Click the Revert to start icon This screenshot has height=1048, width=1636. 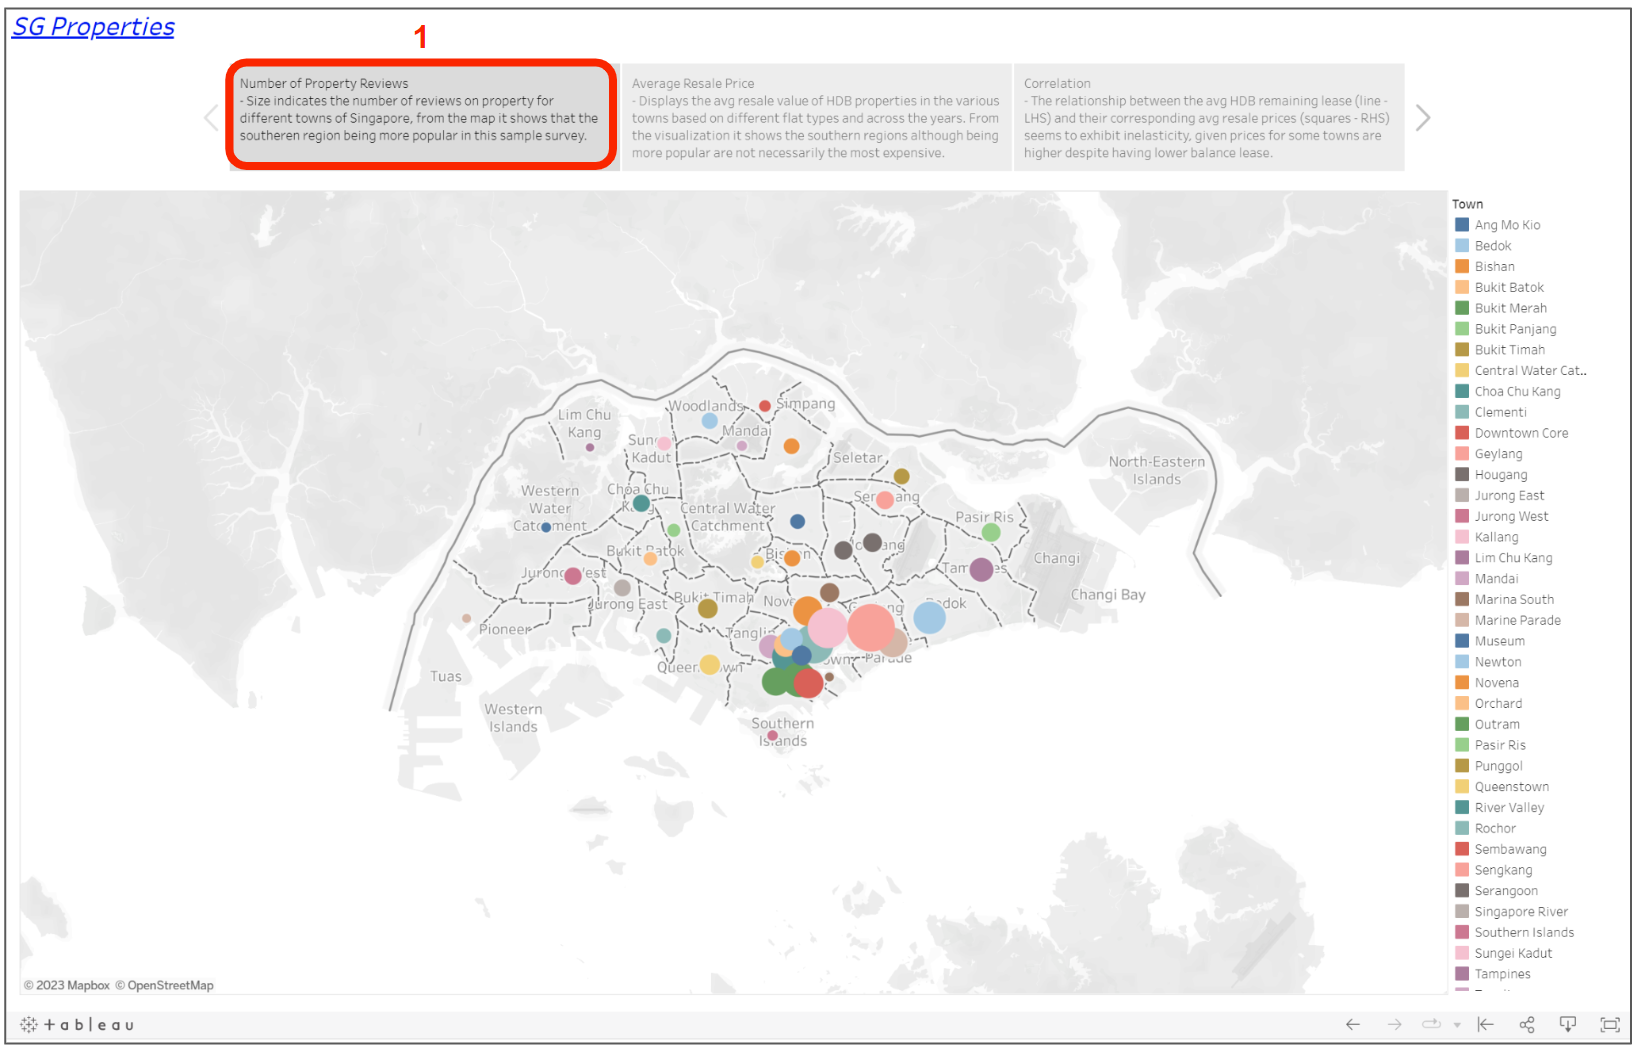(1485, 1024)
